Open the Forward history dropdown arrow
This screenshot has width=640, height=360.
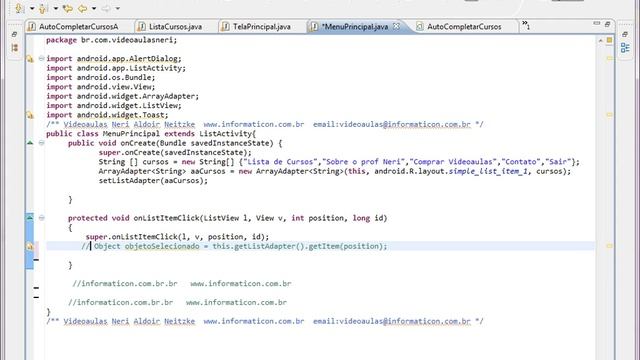click(118, 9)
